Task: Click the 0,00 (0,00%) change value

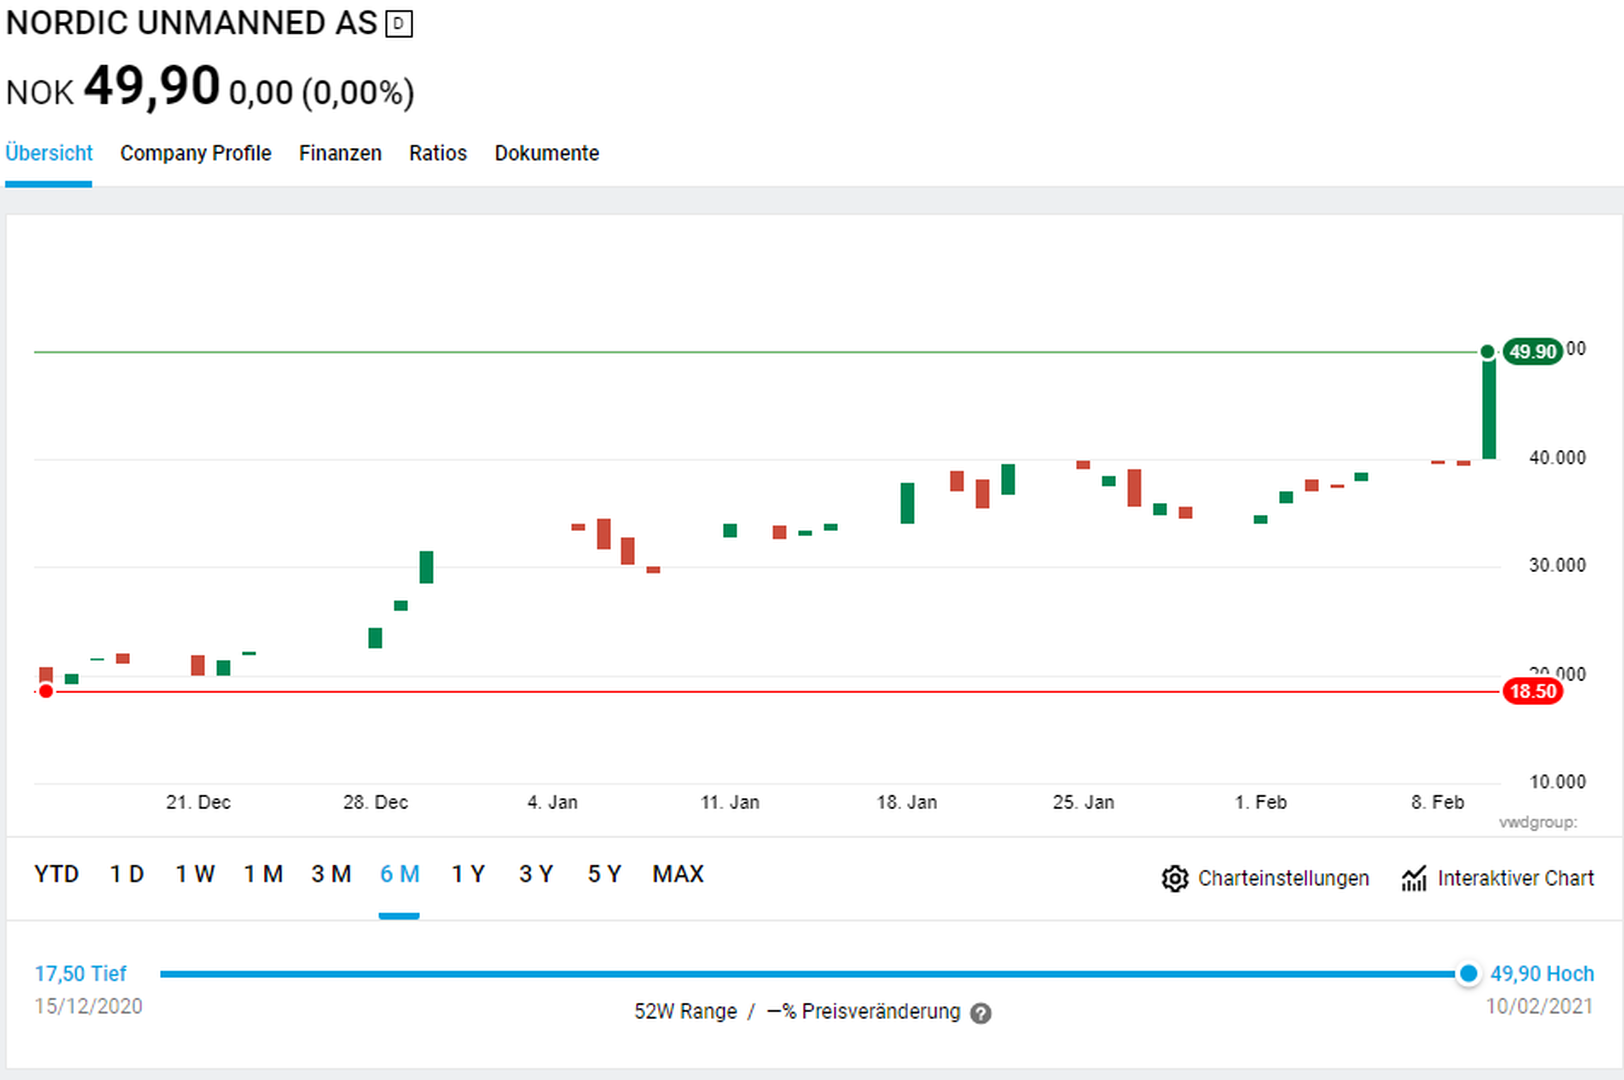Action: 322,93
